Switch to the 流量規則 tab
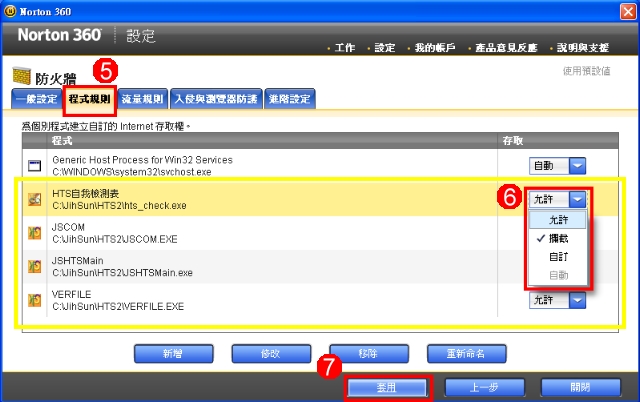 142,99
